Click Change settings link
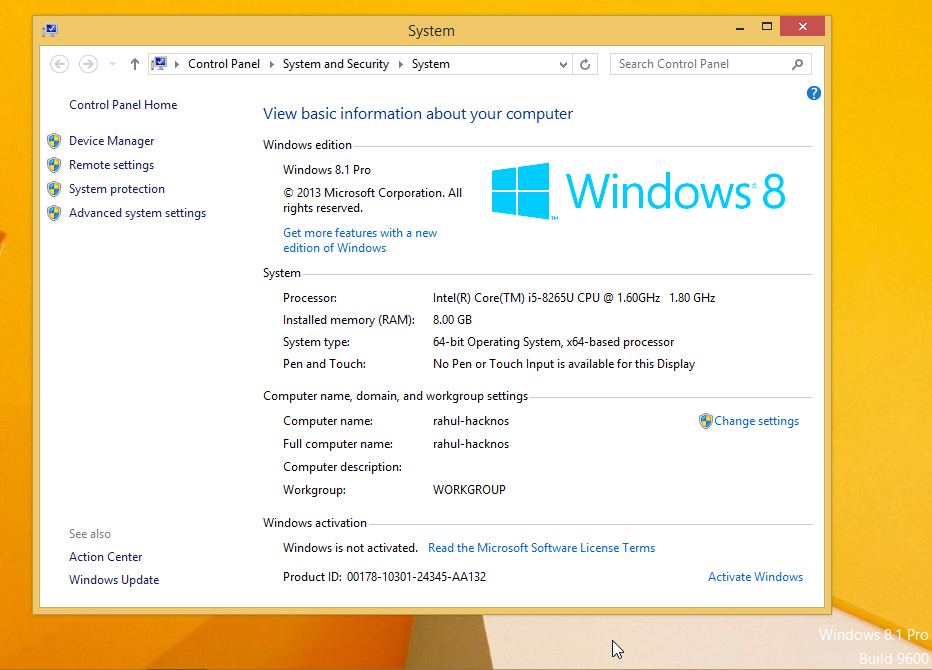 pos(756,421)
